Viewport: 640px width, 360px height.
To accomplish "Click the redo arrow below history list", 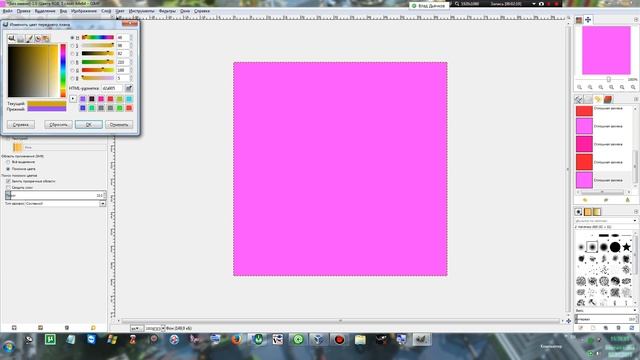I will pos(606,200).
